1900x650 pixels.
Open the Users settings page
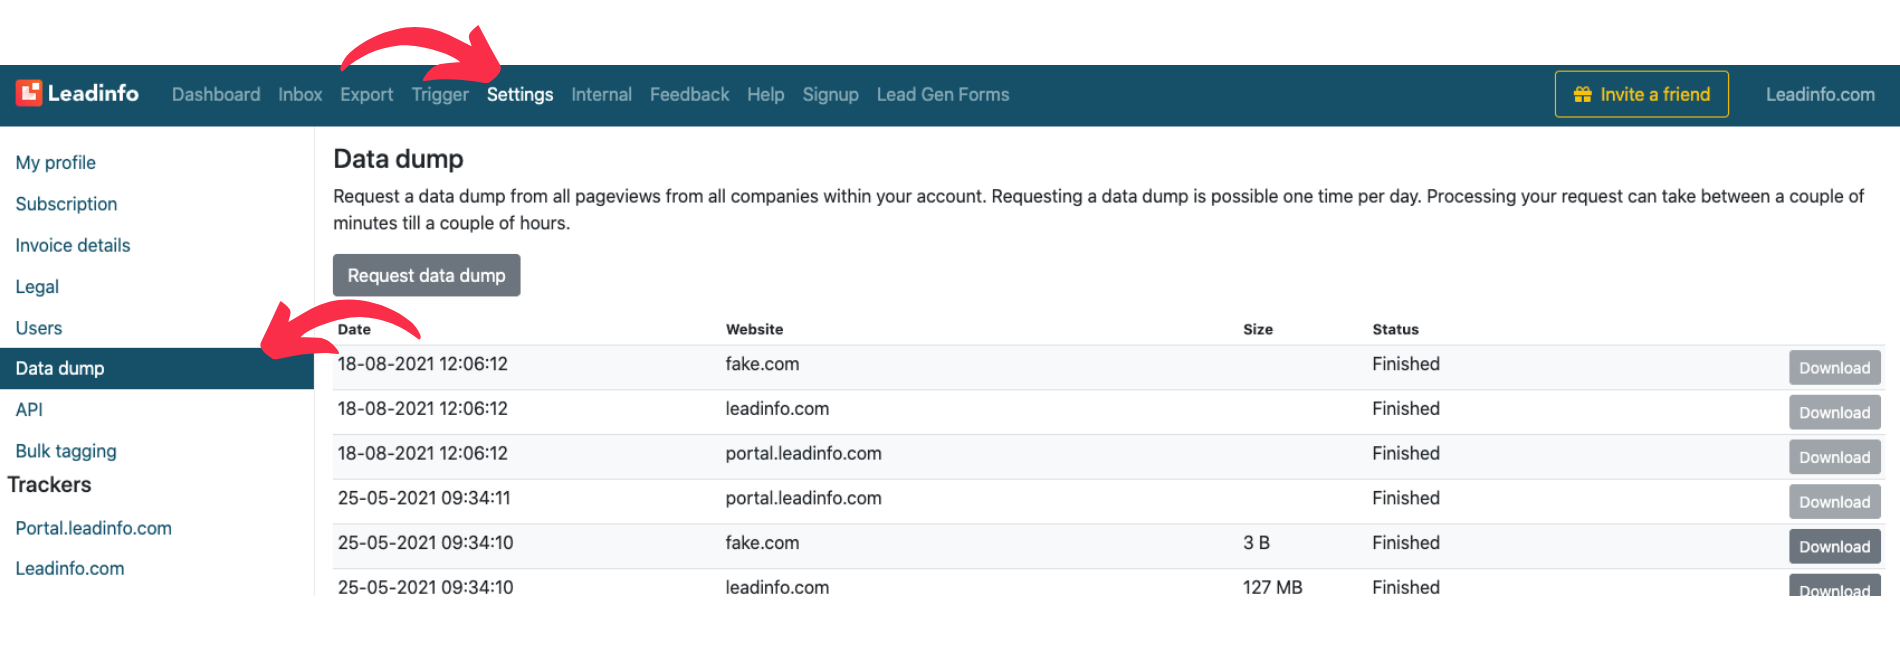pos(39,327)
